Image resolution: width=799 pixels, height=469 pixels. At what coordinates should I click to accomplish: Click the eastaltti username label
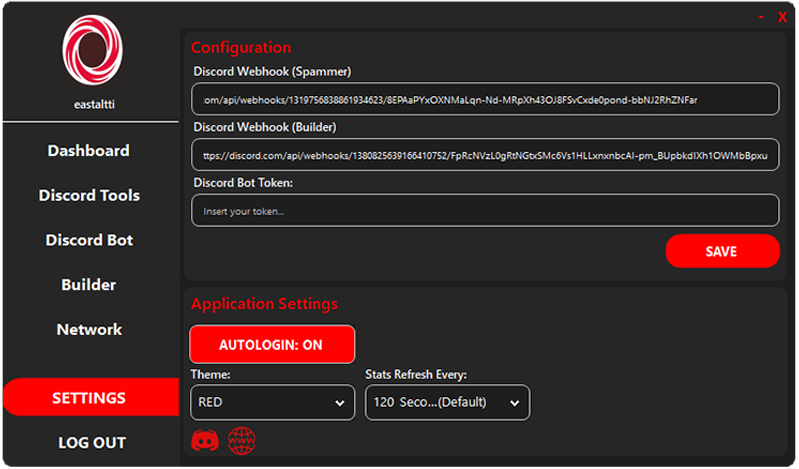(x=94, y=105)
